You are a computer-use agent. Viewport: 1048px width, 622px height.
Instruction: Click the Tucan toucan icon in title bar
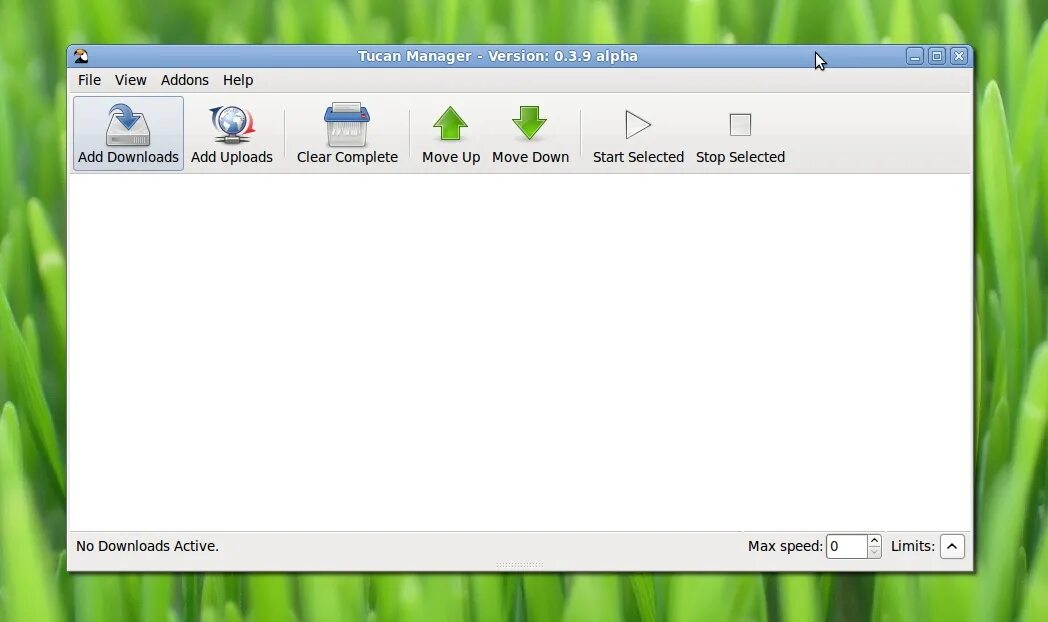[81, 56]
